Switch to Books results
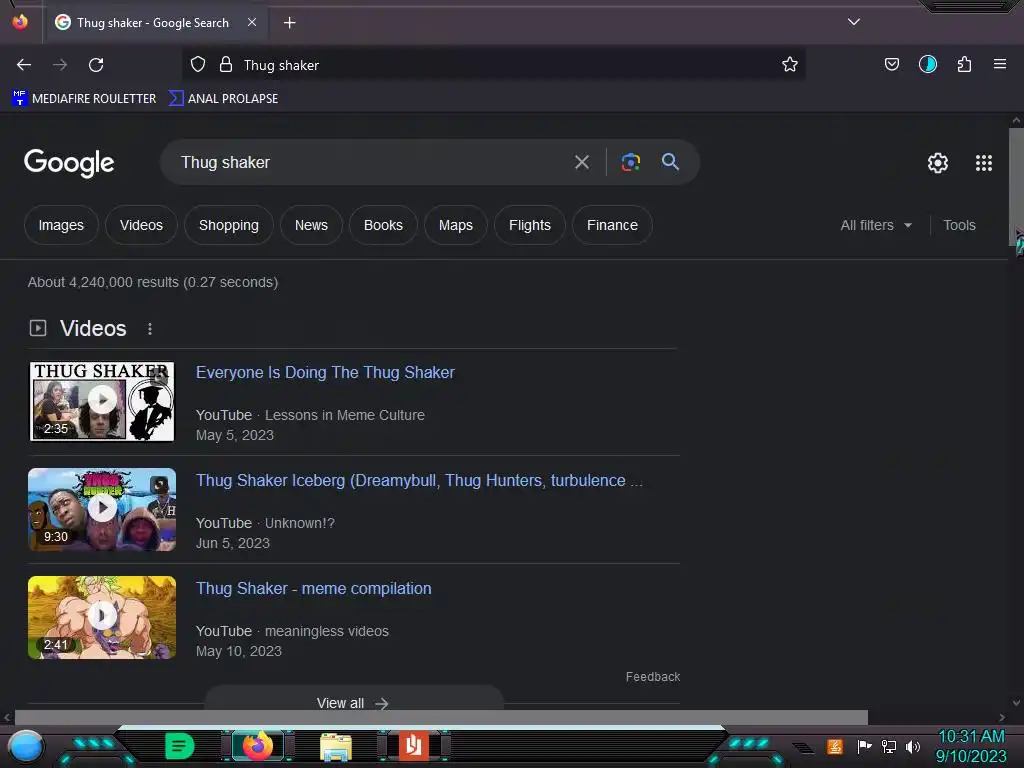This screenshot has height=768, width=1024. (383, 225)
